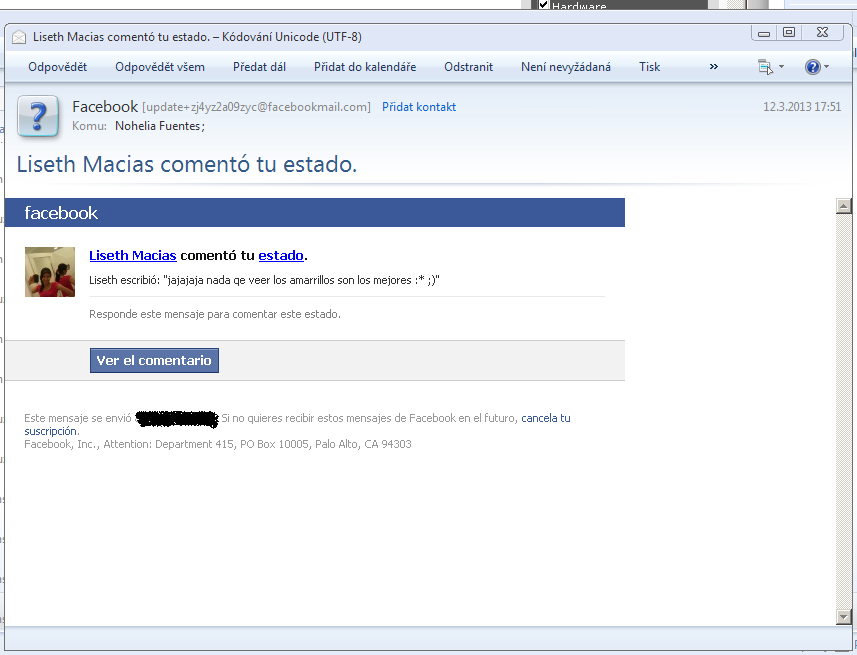
Task: Forward the message with Předat dál
Action: pos(259,67)
